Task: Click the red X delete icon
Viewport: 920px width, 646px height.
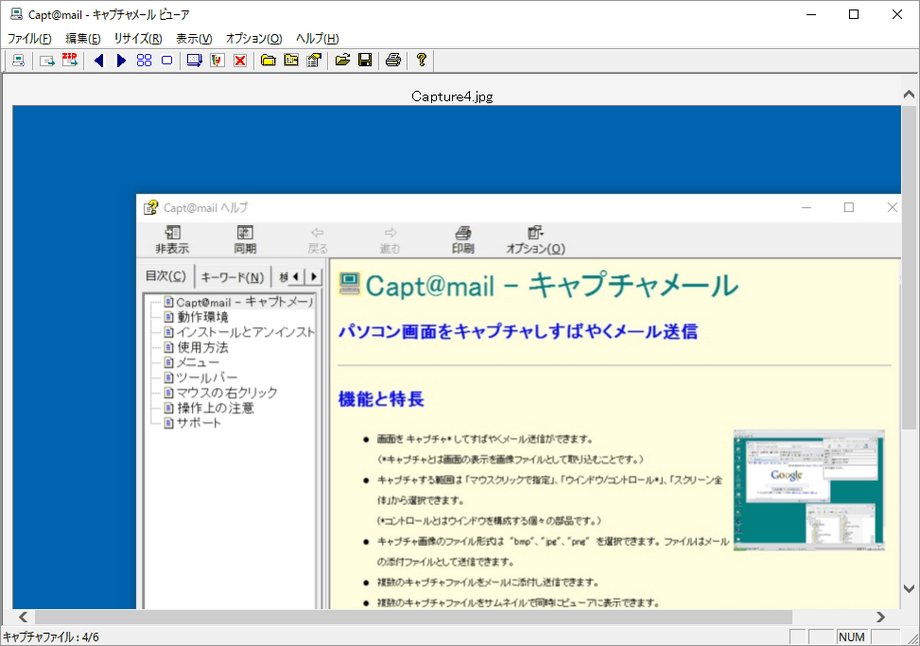Action: pos(240,60)
